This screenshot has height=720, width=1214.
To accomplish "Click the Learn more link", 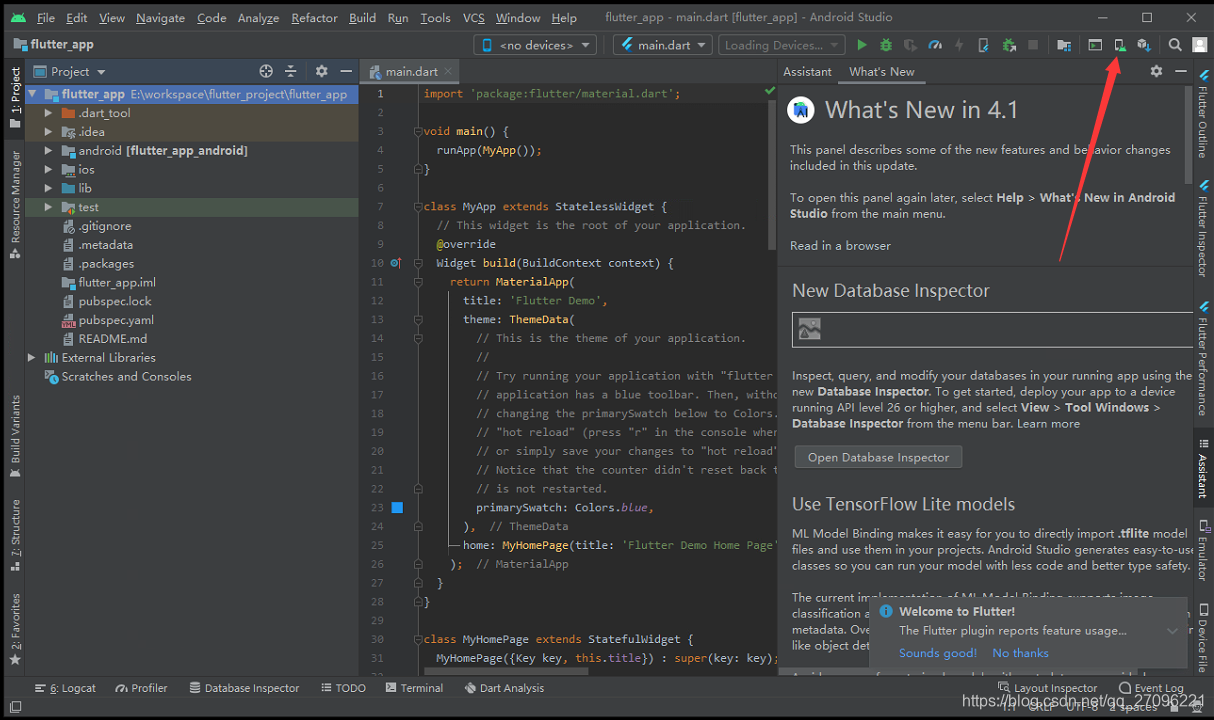I will point(1049,424).
